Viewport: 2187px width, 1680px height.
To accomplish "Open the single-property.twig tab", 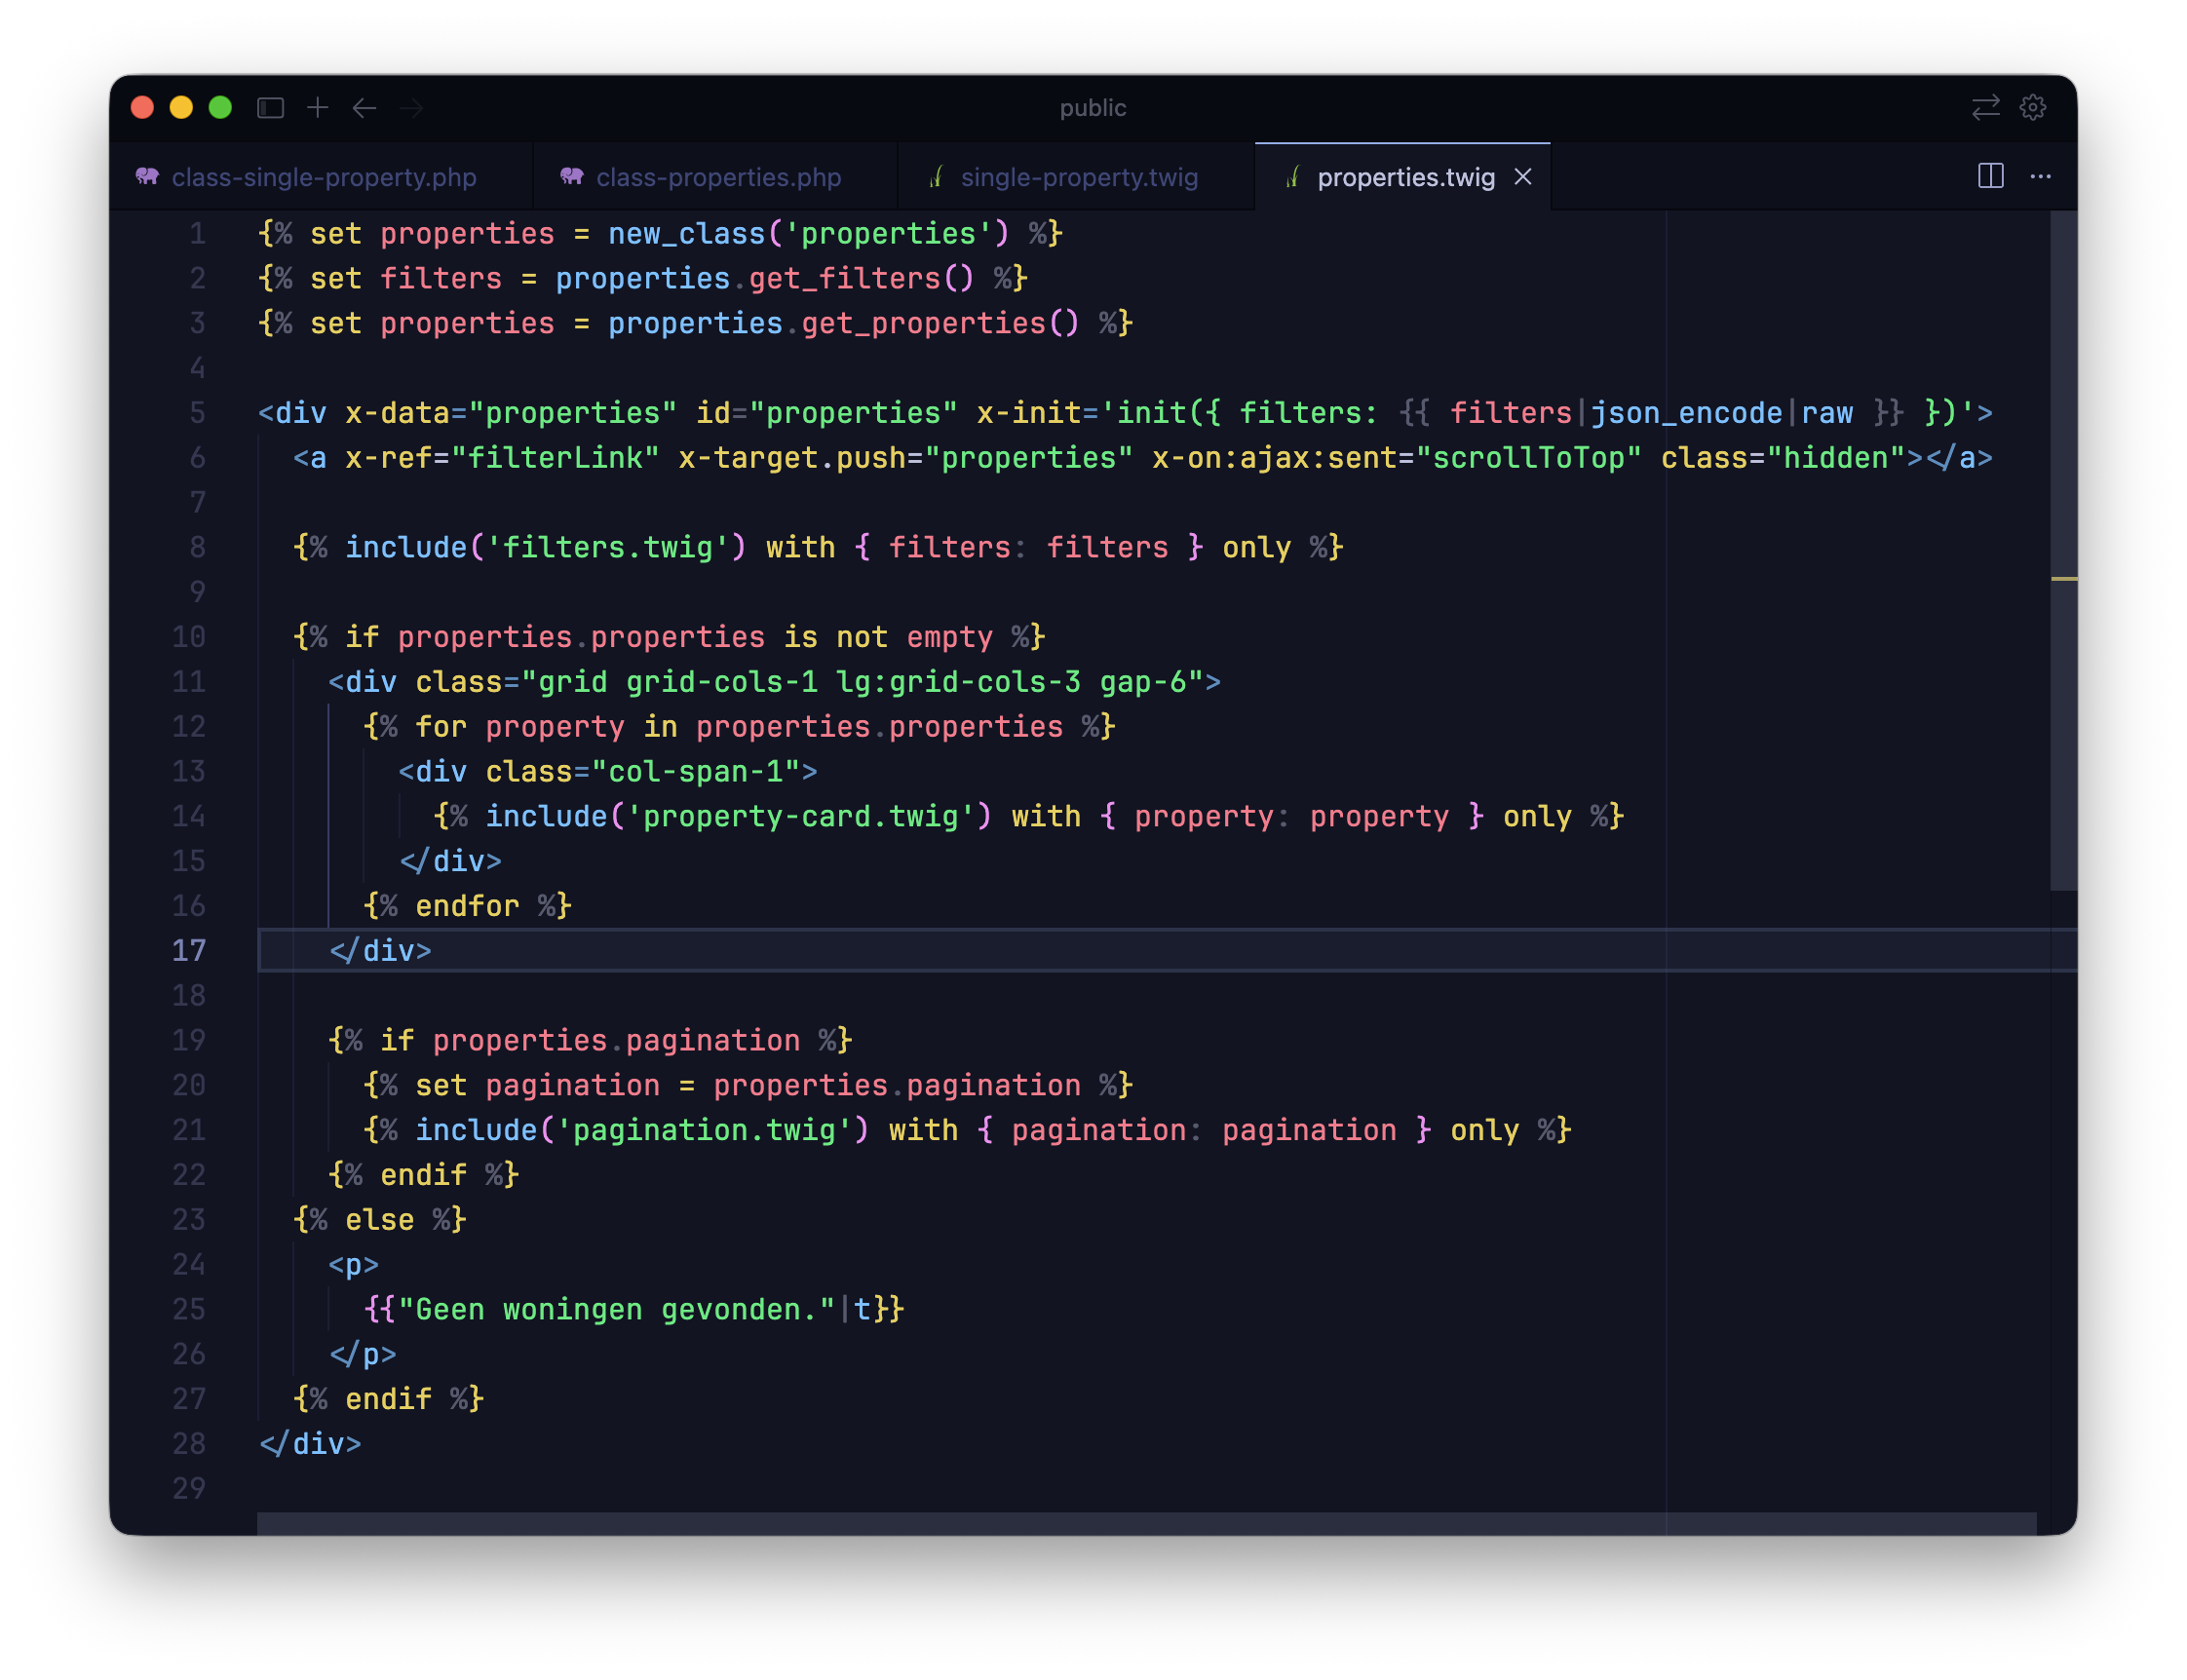I will click(x=1078, y=178).
